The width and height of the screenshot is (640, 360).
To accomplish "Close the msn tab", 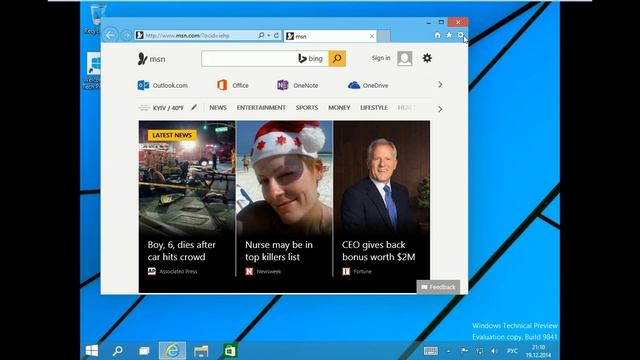I will pyautogui.click(x=372, y=36).
